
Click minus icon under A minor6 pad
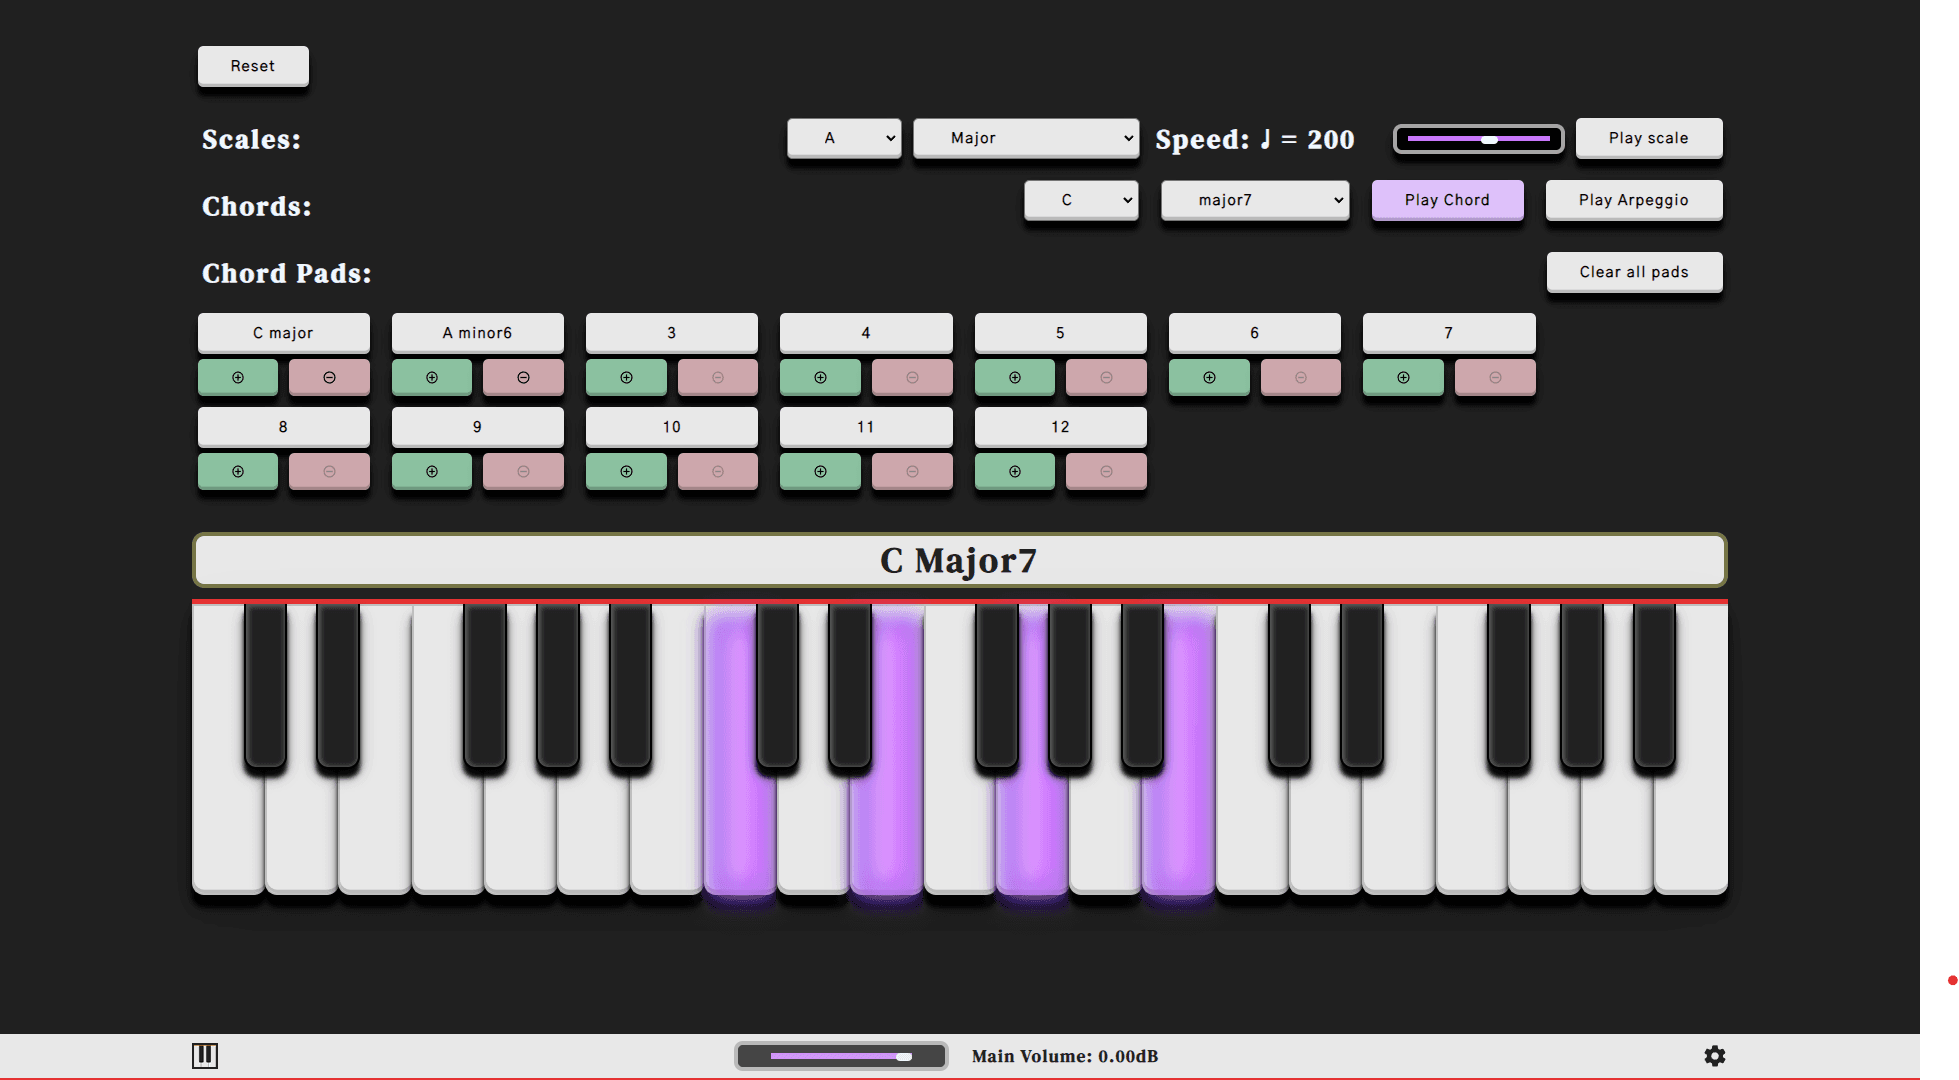[x=523, y=378]
